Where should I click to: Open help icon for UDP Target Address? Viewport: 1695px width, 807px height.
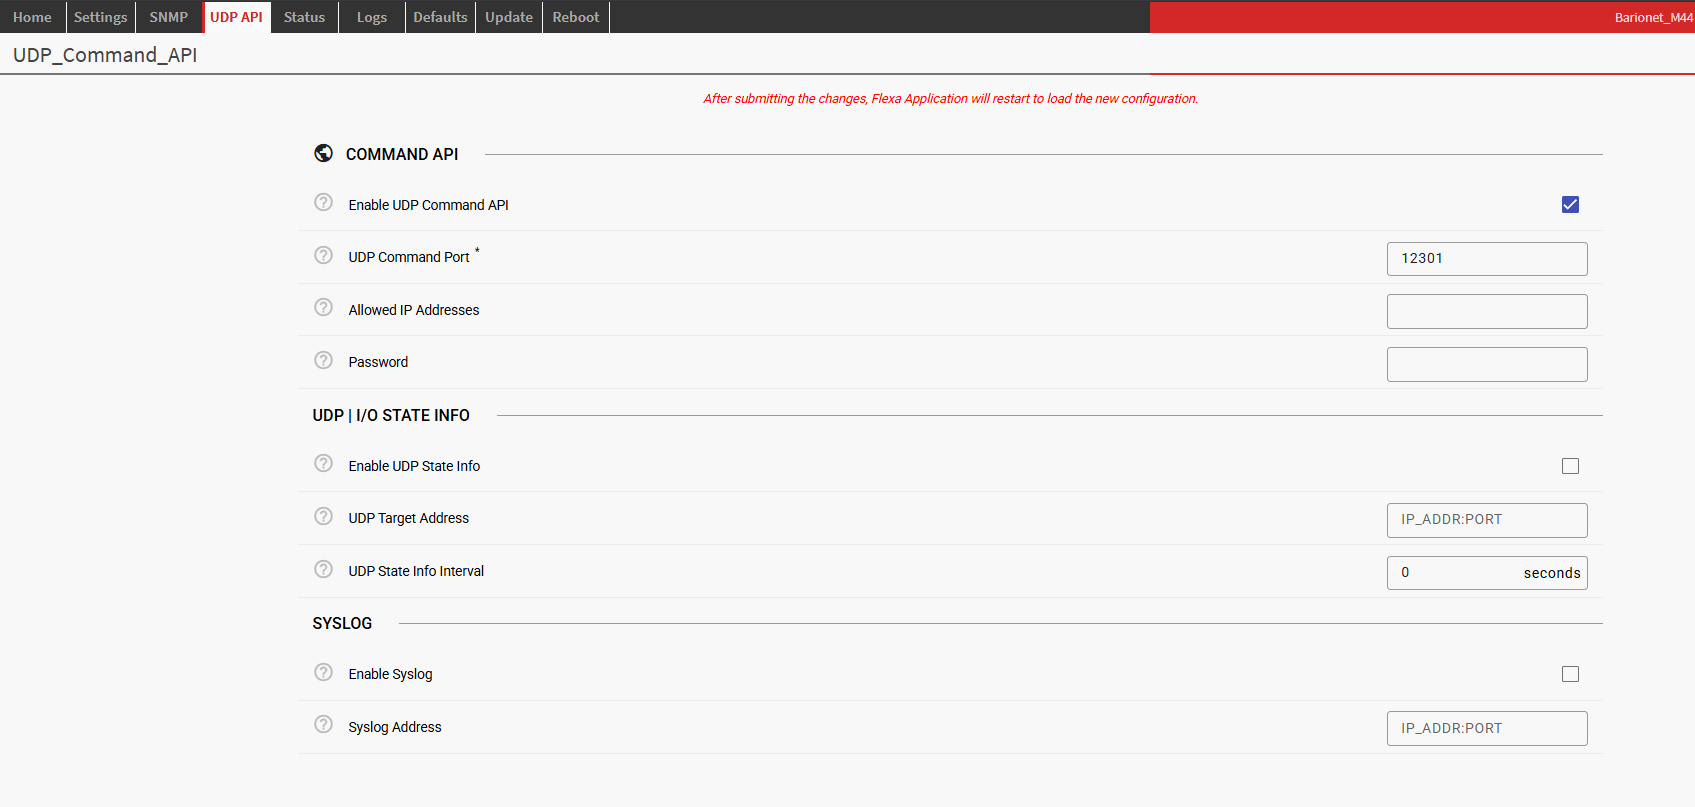point(323,517)
